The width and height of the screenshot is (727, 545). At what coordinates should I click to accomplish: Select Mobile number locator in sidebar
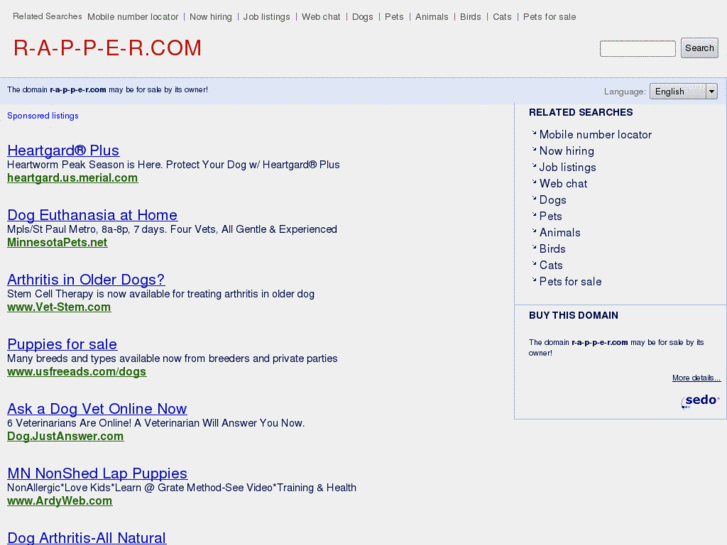click(x=595, y=135)
